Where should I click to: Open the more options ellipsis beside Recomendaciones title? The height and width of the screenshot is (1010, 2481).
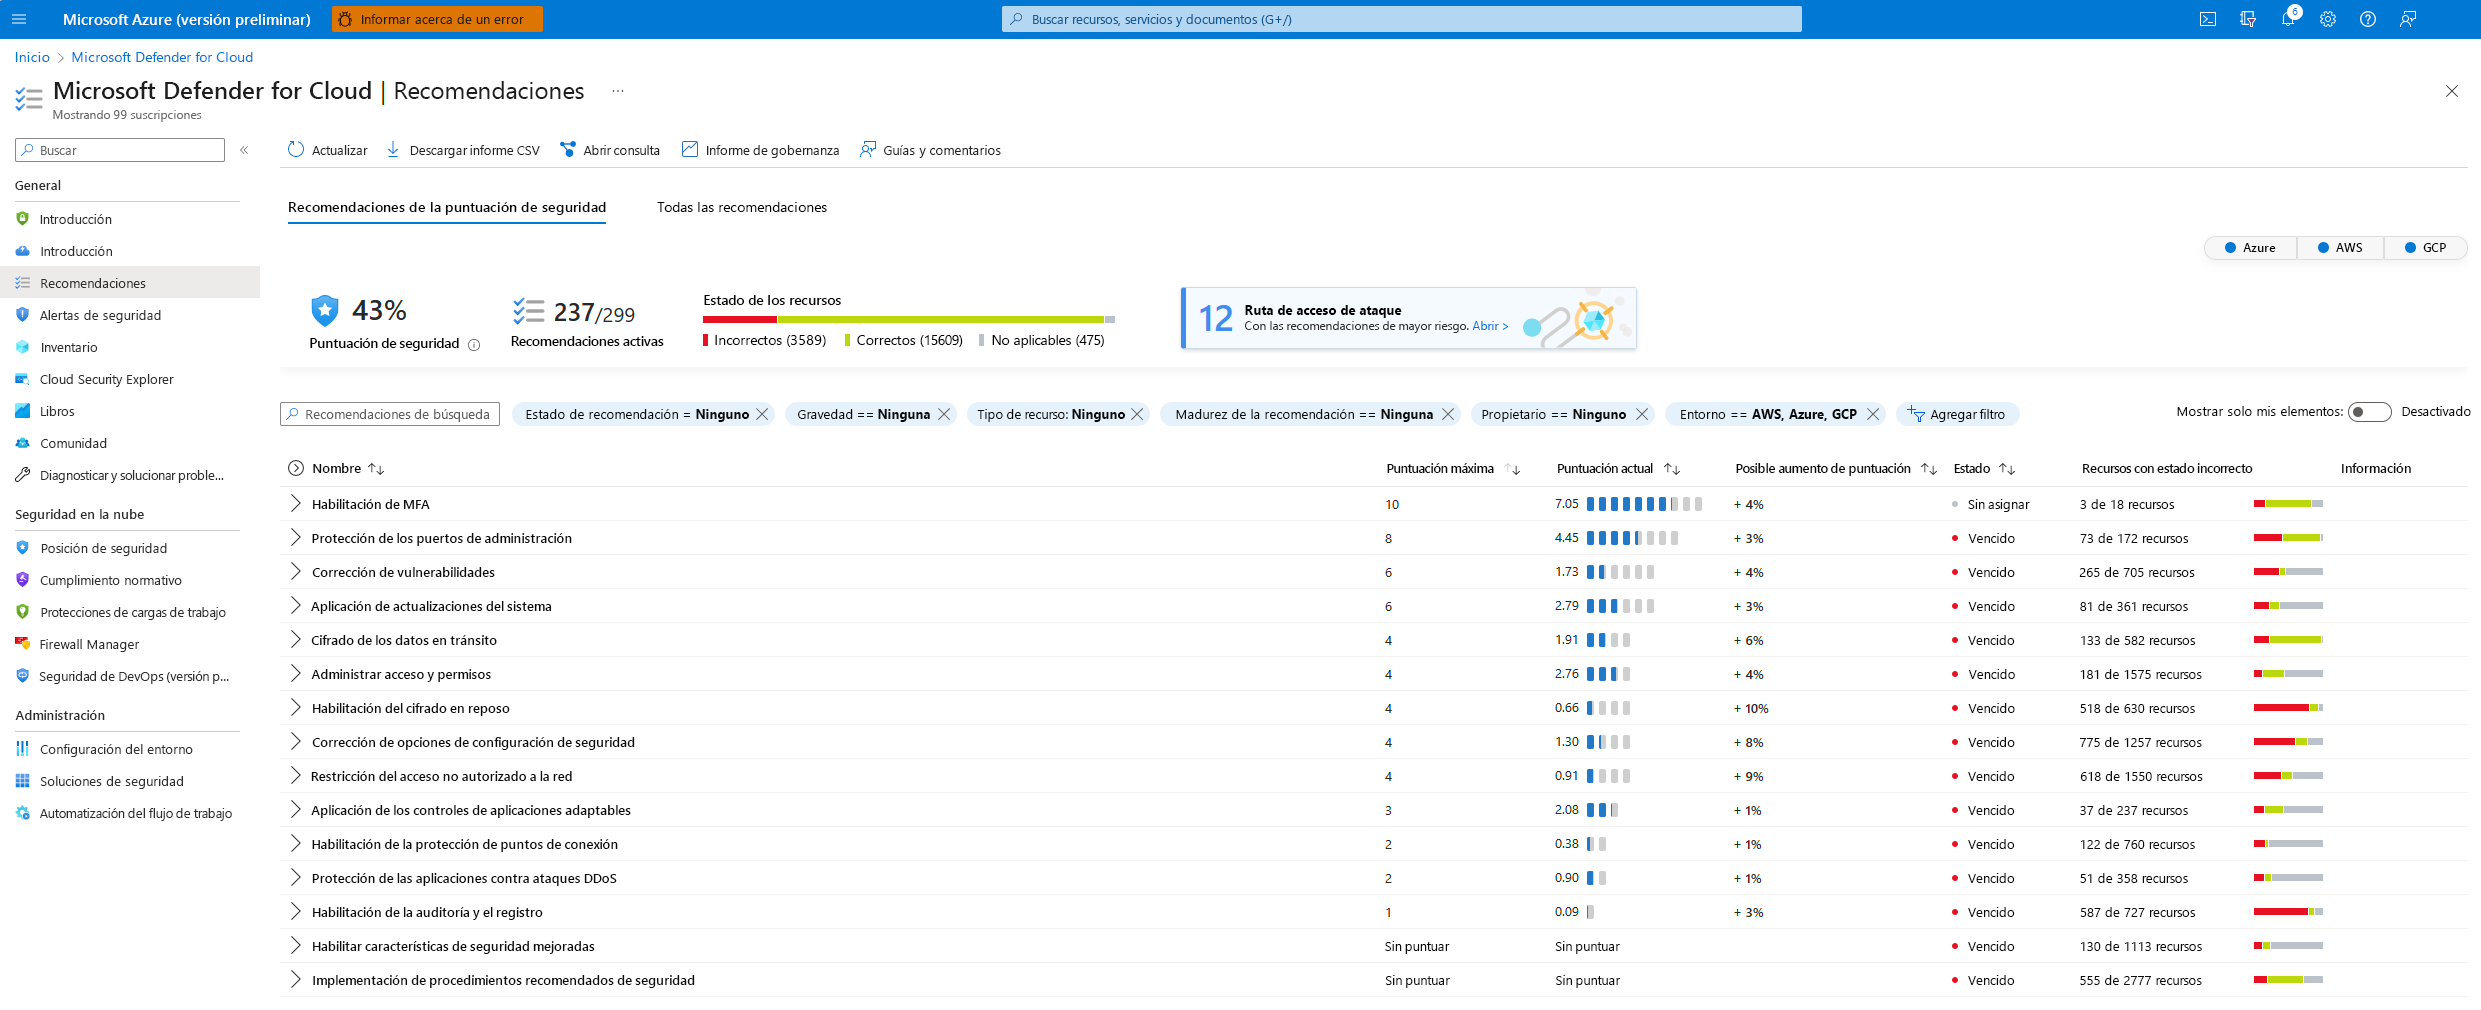click(618, 91)
